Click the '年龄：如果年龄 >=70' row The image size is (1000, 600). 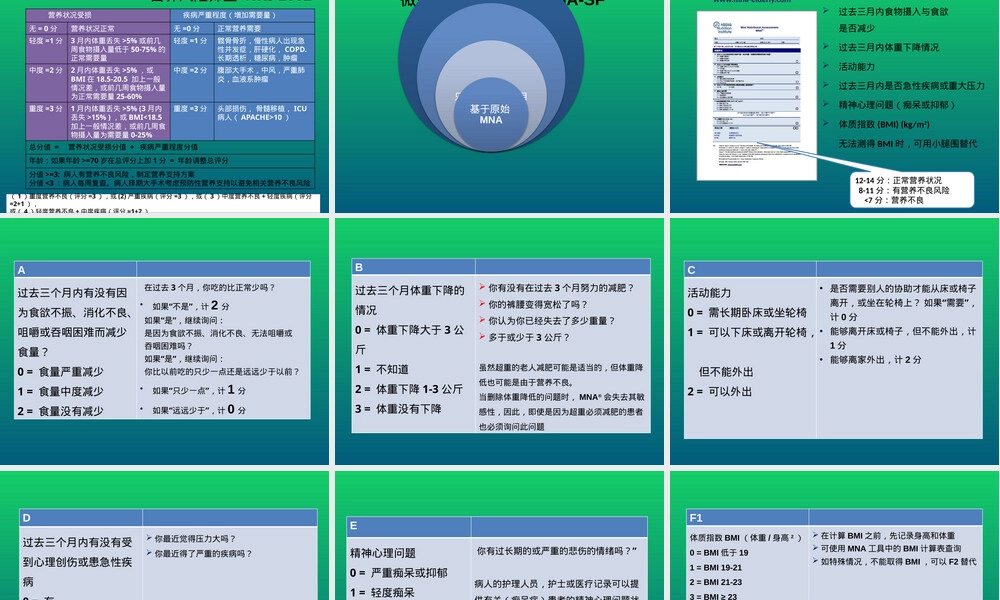pyautogui.click(x=170, y=160)
